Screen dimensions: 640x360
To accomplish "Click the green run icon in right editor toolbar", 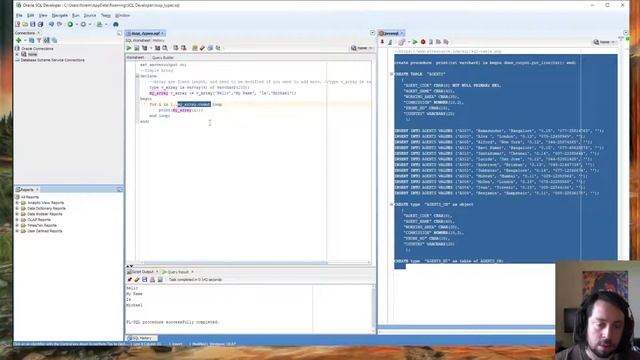I will [x=415, y=42].
